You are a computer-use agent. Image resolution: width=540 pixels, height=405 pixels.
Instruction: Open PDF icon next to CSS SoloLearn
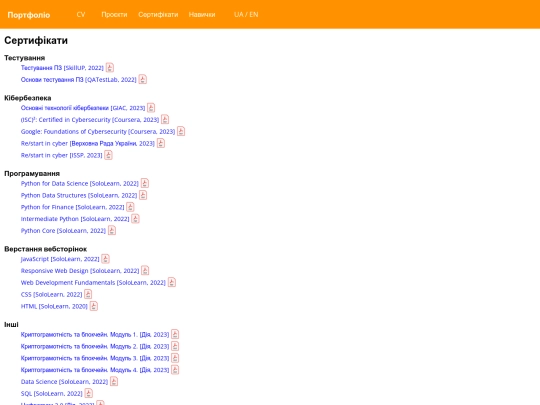tap(88, 294)
